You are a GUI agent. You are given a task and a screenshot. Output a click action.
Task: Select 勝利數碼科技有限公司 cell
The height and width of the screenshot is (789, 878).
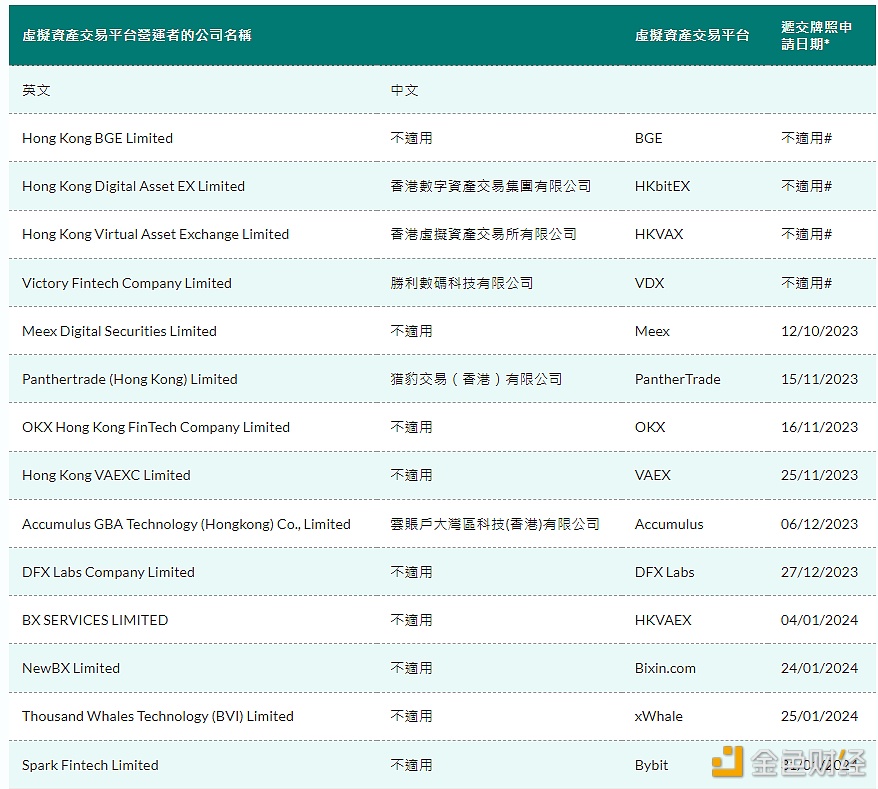tap(461, 283)
